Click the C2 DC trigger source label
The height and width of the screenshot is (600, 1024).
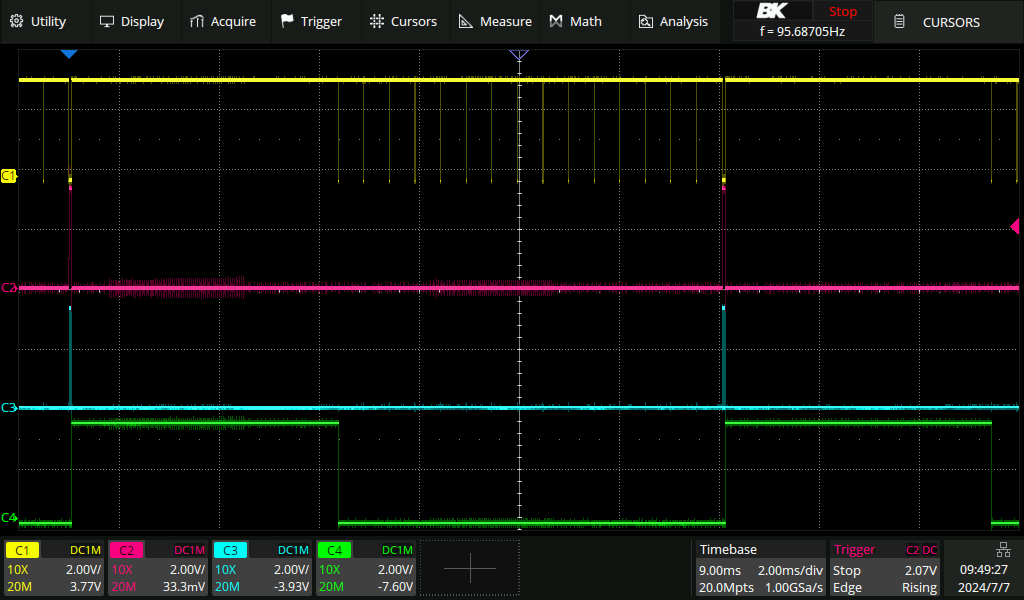pos(921,550)
